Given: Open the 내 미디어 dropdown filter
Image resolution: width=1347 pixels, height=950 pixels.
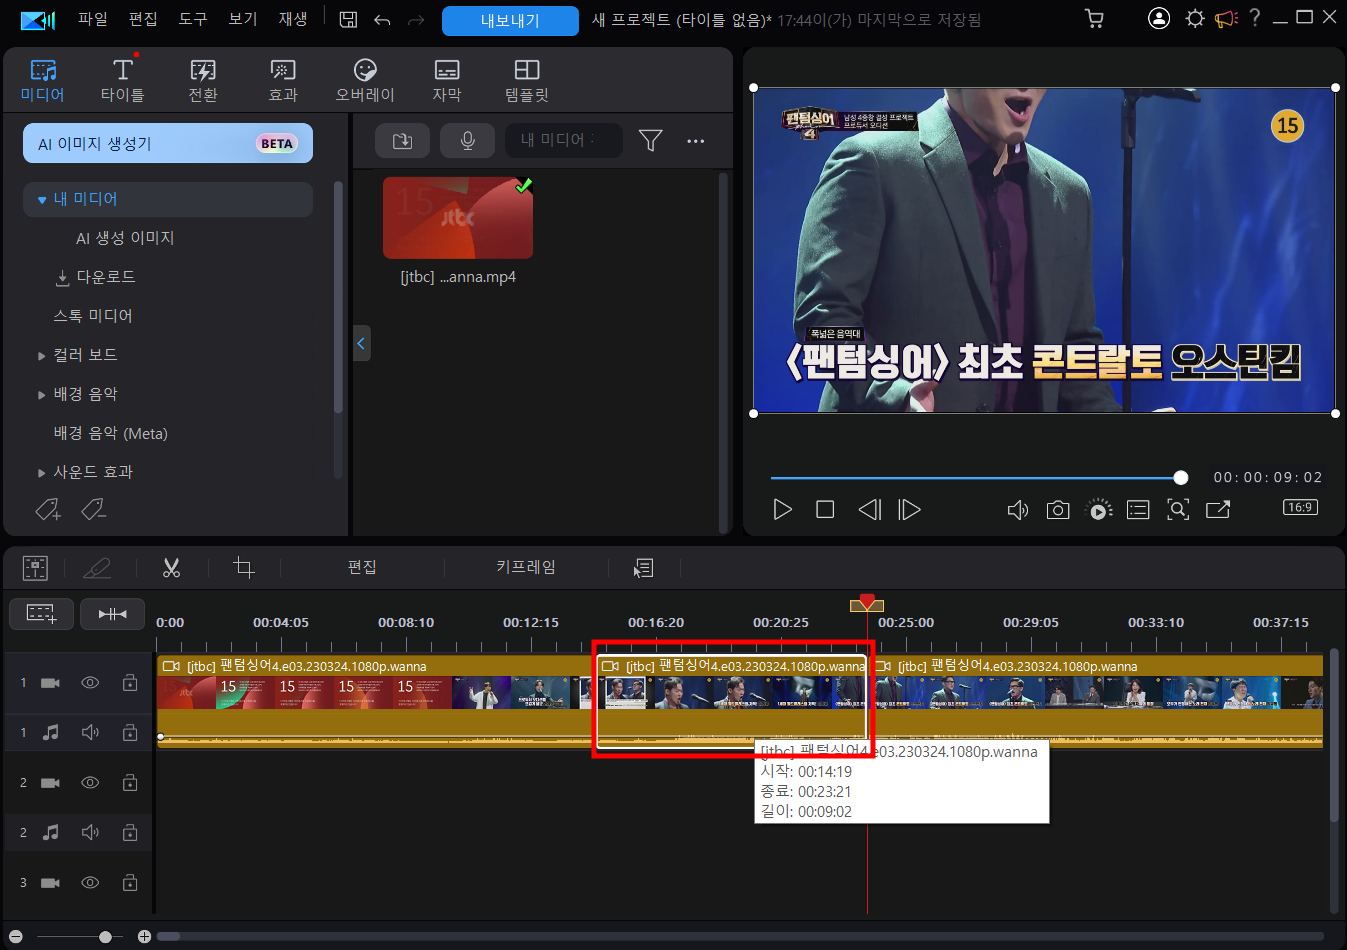Looking at the screenshot, I should tap(563, 141).
